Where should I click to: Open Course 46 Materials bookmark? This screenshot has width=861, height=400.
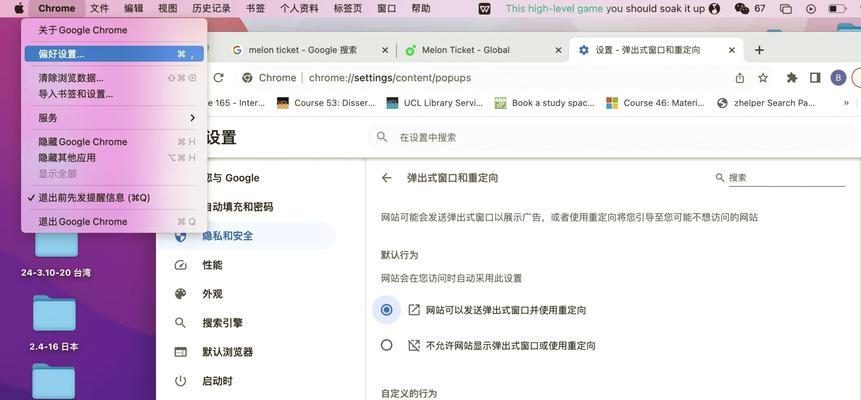click(655, 103)
